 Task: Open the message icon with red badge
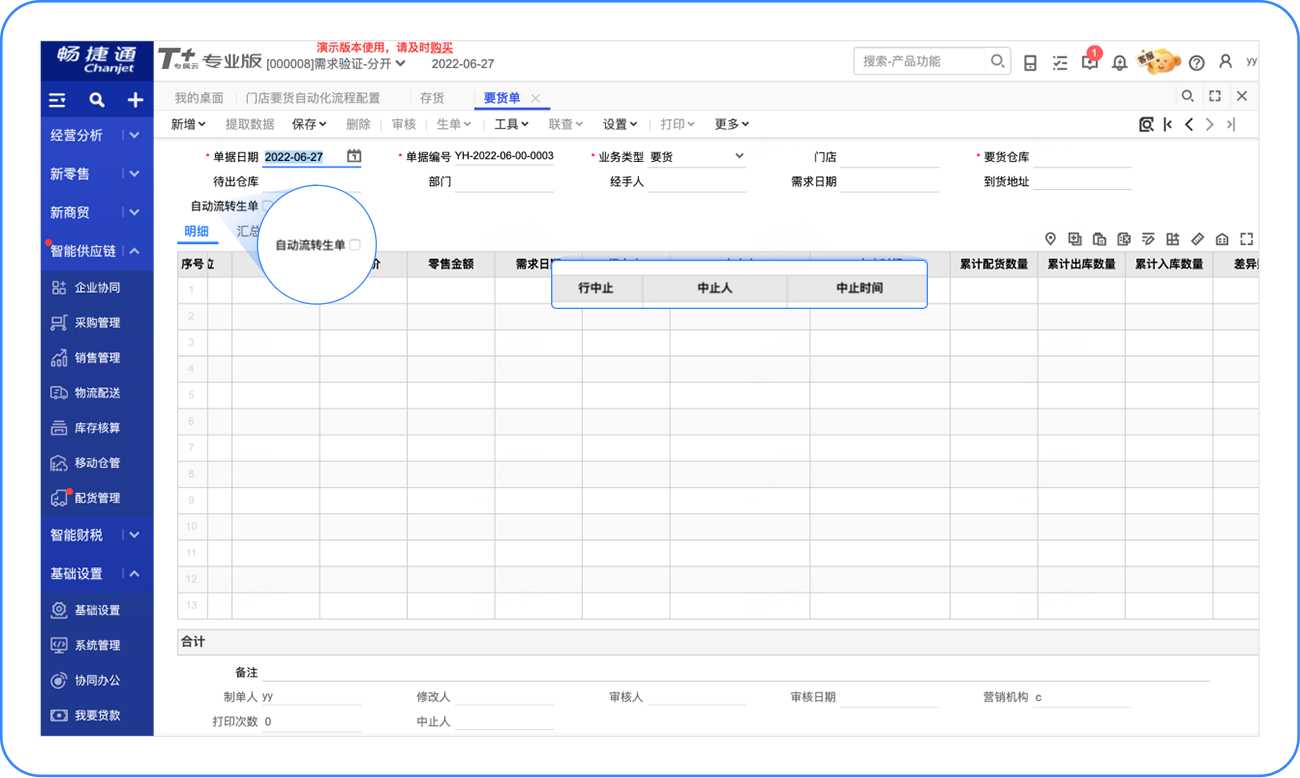click(x=1089, y=62)
